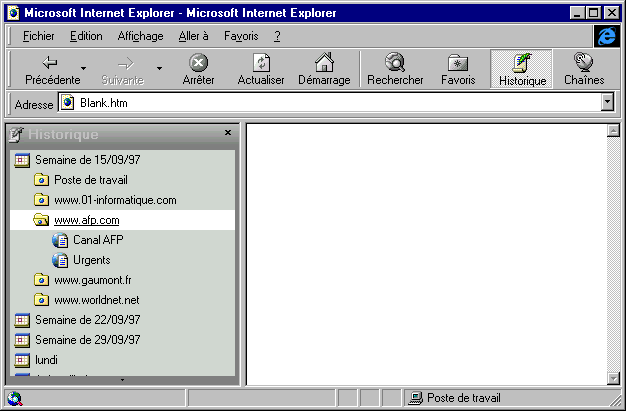Open the Chaînes channels pane
Image resolution: width=626 pixels, height=411 pixels.
tap(584, 69)
